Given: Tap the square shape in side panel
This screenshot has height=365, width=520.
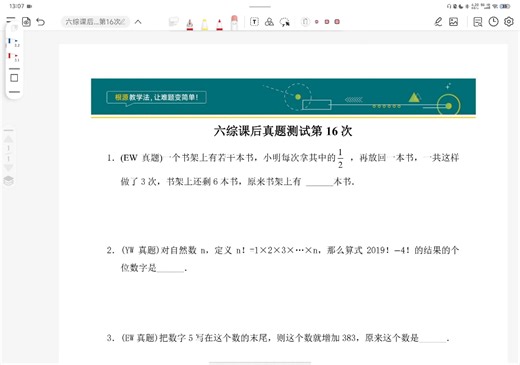Looking at the screenshot, I should pos(14,78).
